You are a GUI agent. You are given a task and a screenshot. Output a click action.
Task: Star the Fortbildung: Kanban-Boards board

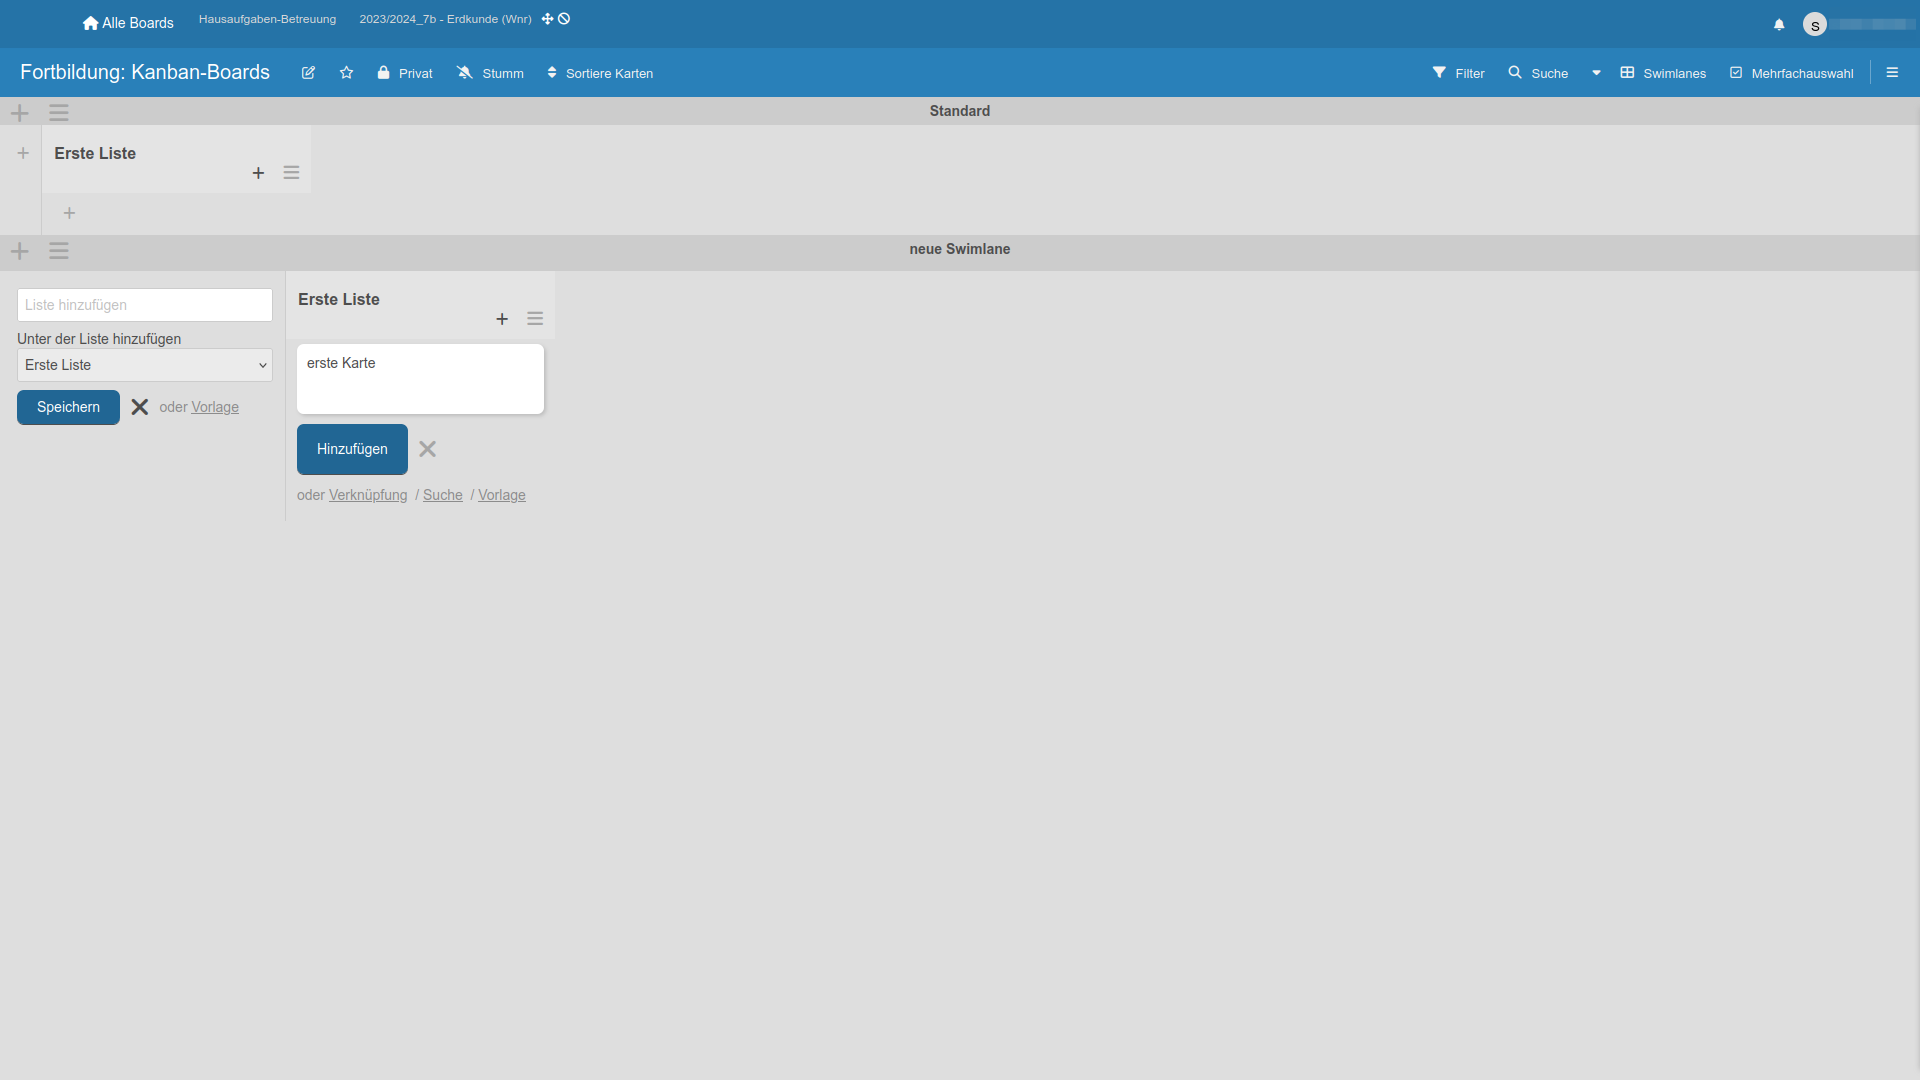coord(346,73)
